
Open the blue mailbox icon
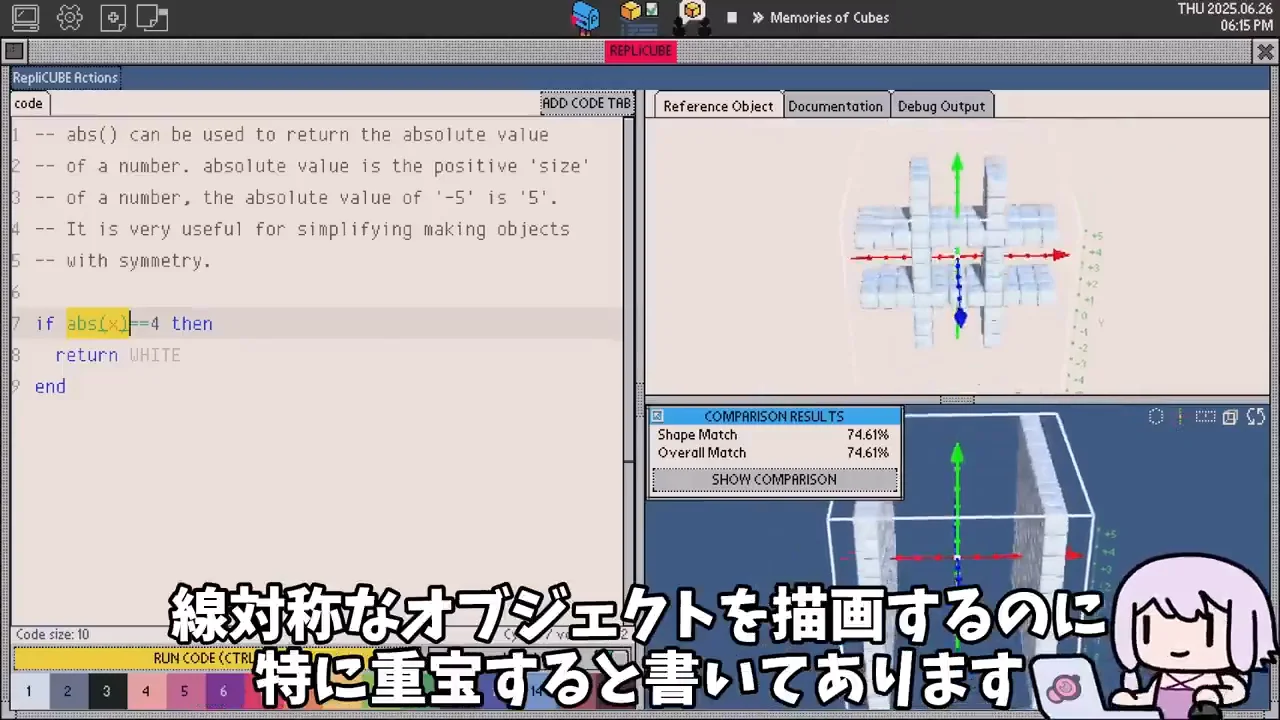[585, 16]
